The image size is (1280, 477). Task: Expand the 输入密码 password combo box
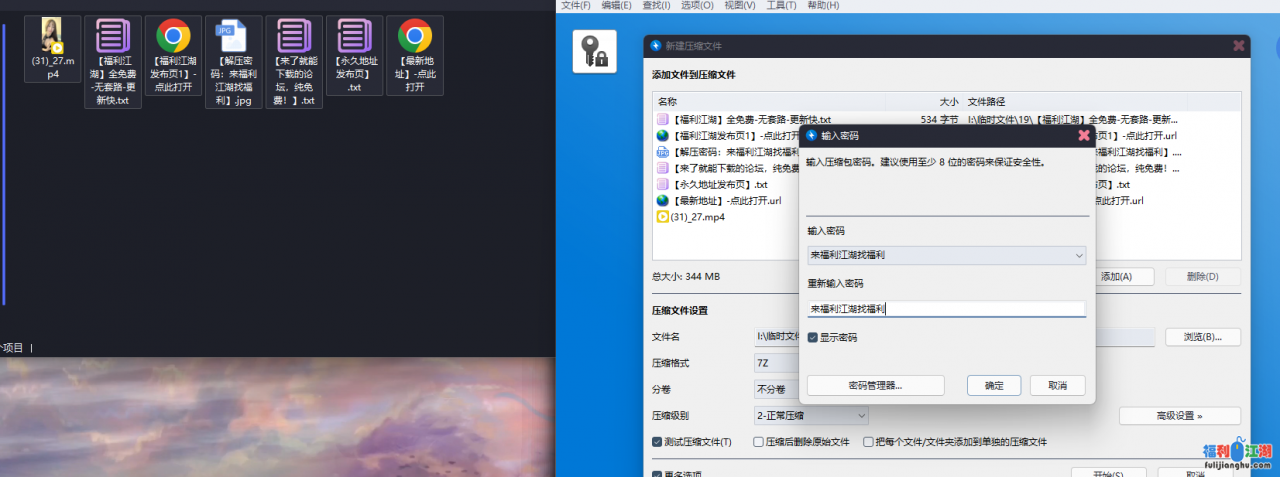click(x=1078, y=256)
